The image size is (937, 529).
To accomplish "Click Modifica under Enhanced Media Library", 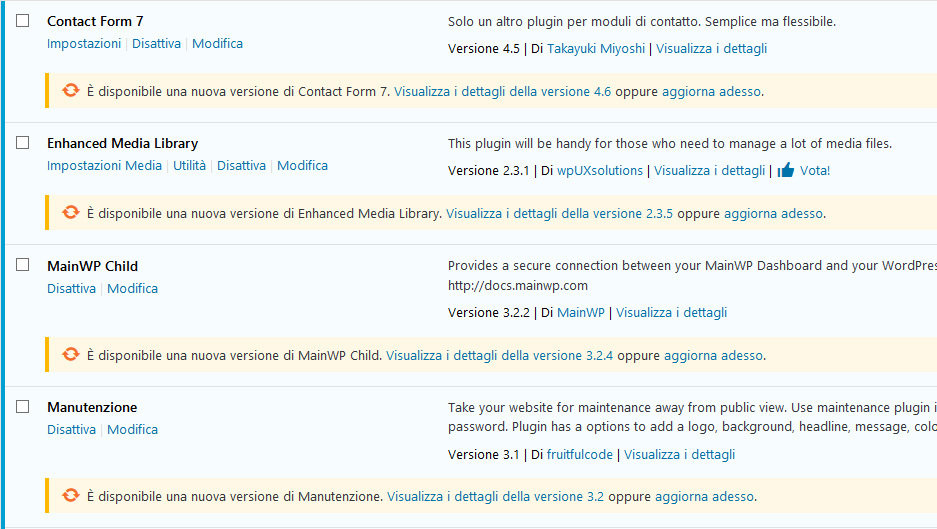I will (x=302, y=166).
